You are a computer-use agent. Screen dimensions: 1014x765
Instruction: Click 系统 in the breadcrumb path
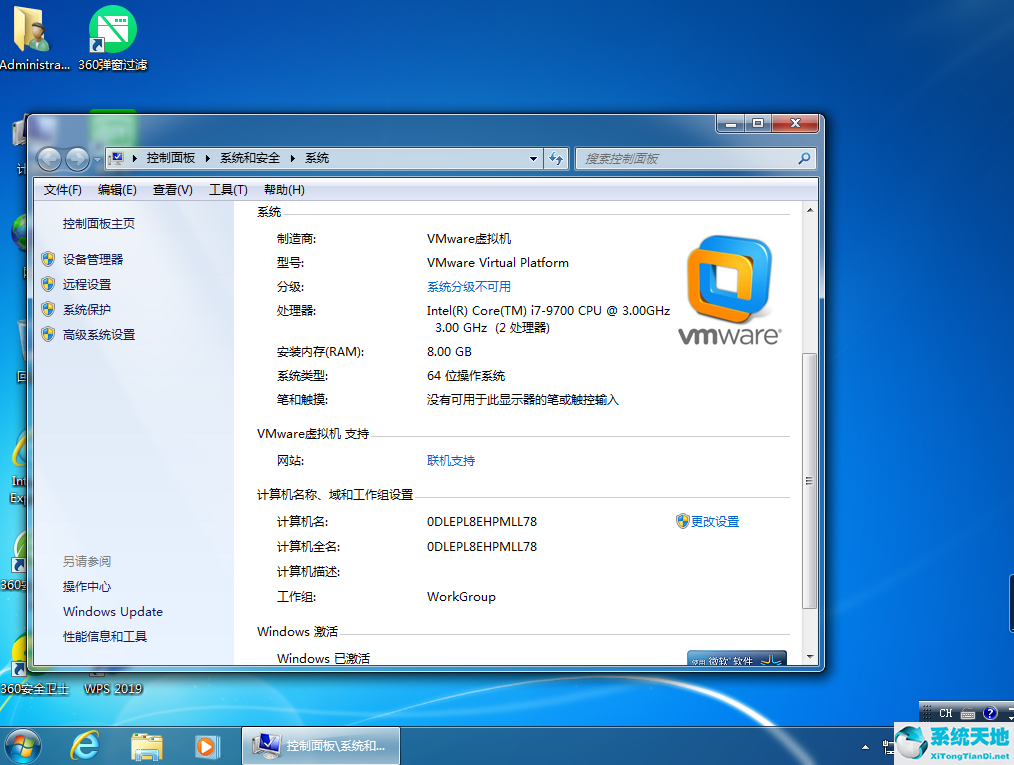(317, 158)
